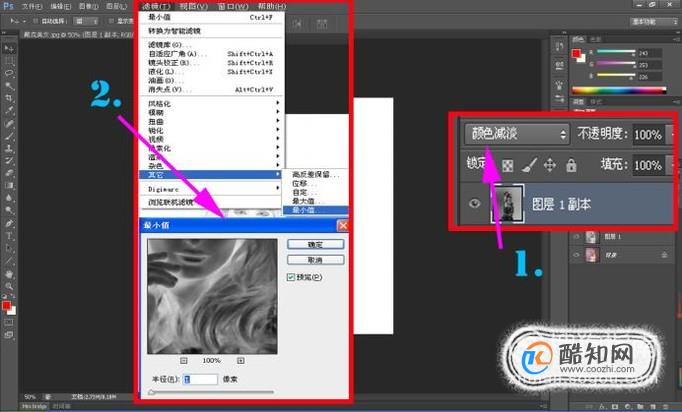Screen dimensions: 682x412
Task: Select the Horizontal Type tool
Action: pyautogui.click(x=9, y=236)
